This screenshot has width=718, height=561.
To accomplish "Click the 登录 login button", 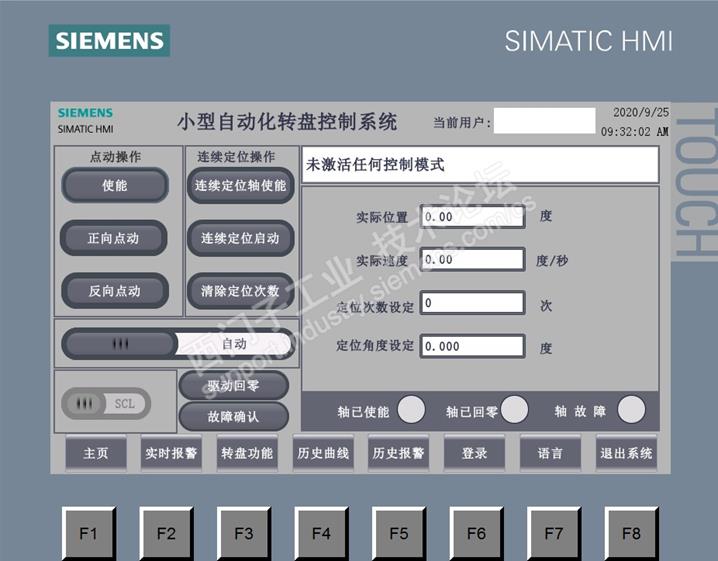I will point(474,453).
